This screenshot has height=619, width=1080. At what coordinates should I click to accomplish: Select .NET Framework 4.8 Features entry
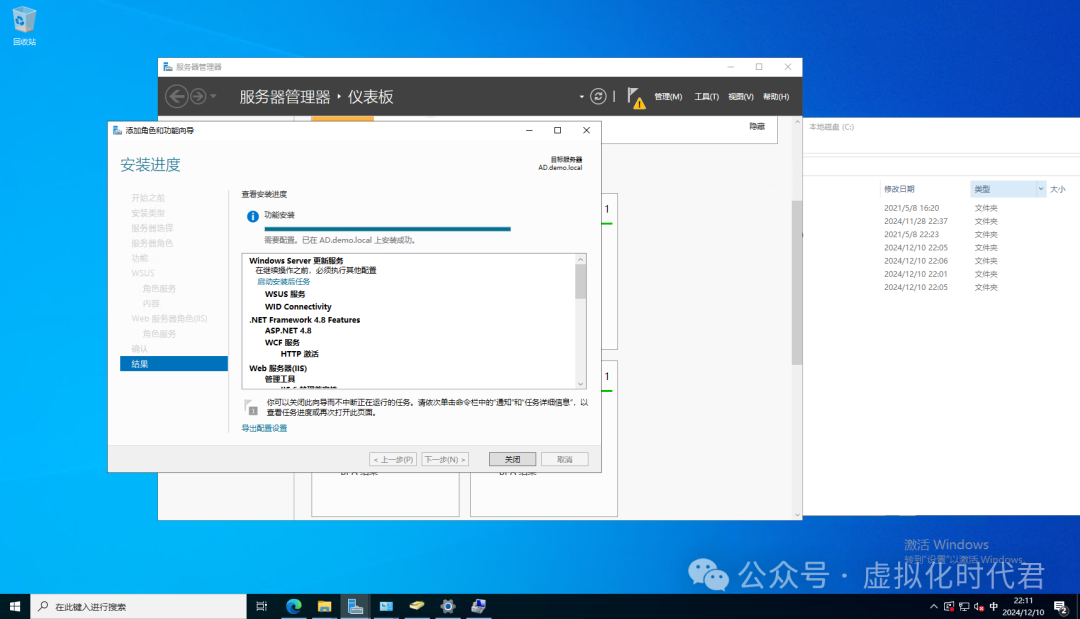(304, 319)
